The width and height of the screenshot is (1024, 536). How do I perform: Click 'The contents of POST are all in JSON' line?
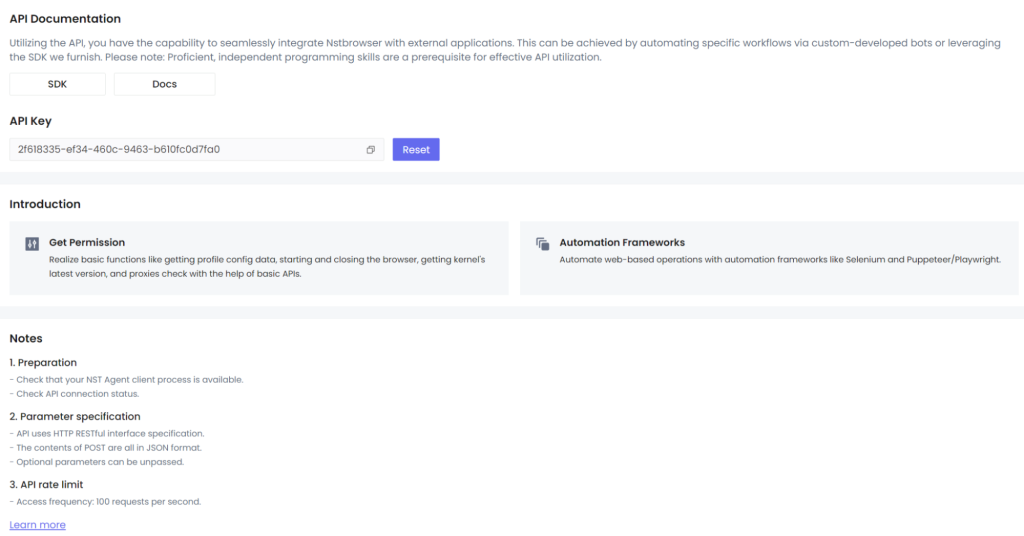tap(106, 448)
